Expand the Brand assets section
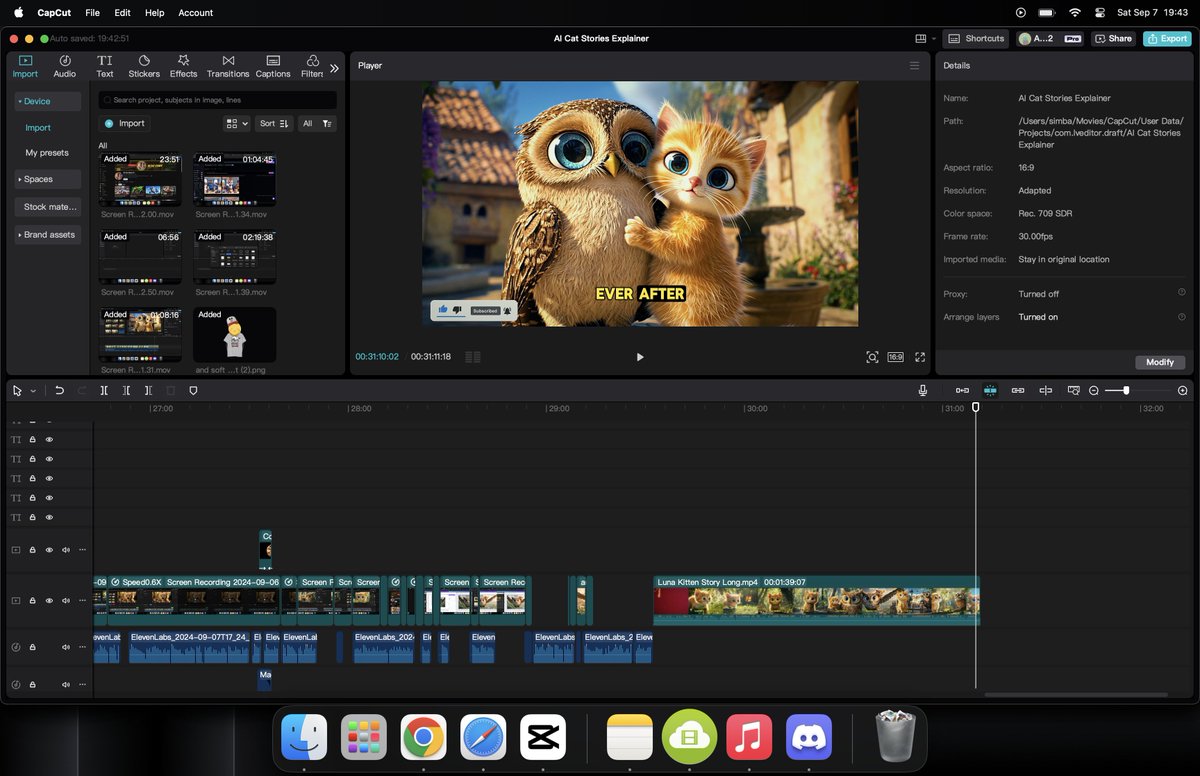1200x776 pixels. [x=47, y=235]
